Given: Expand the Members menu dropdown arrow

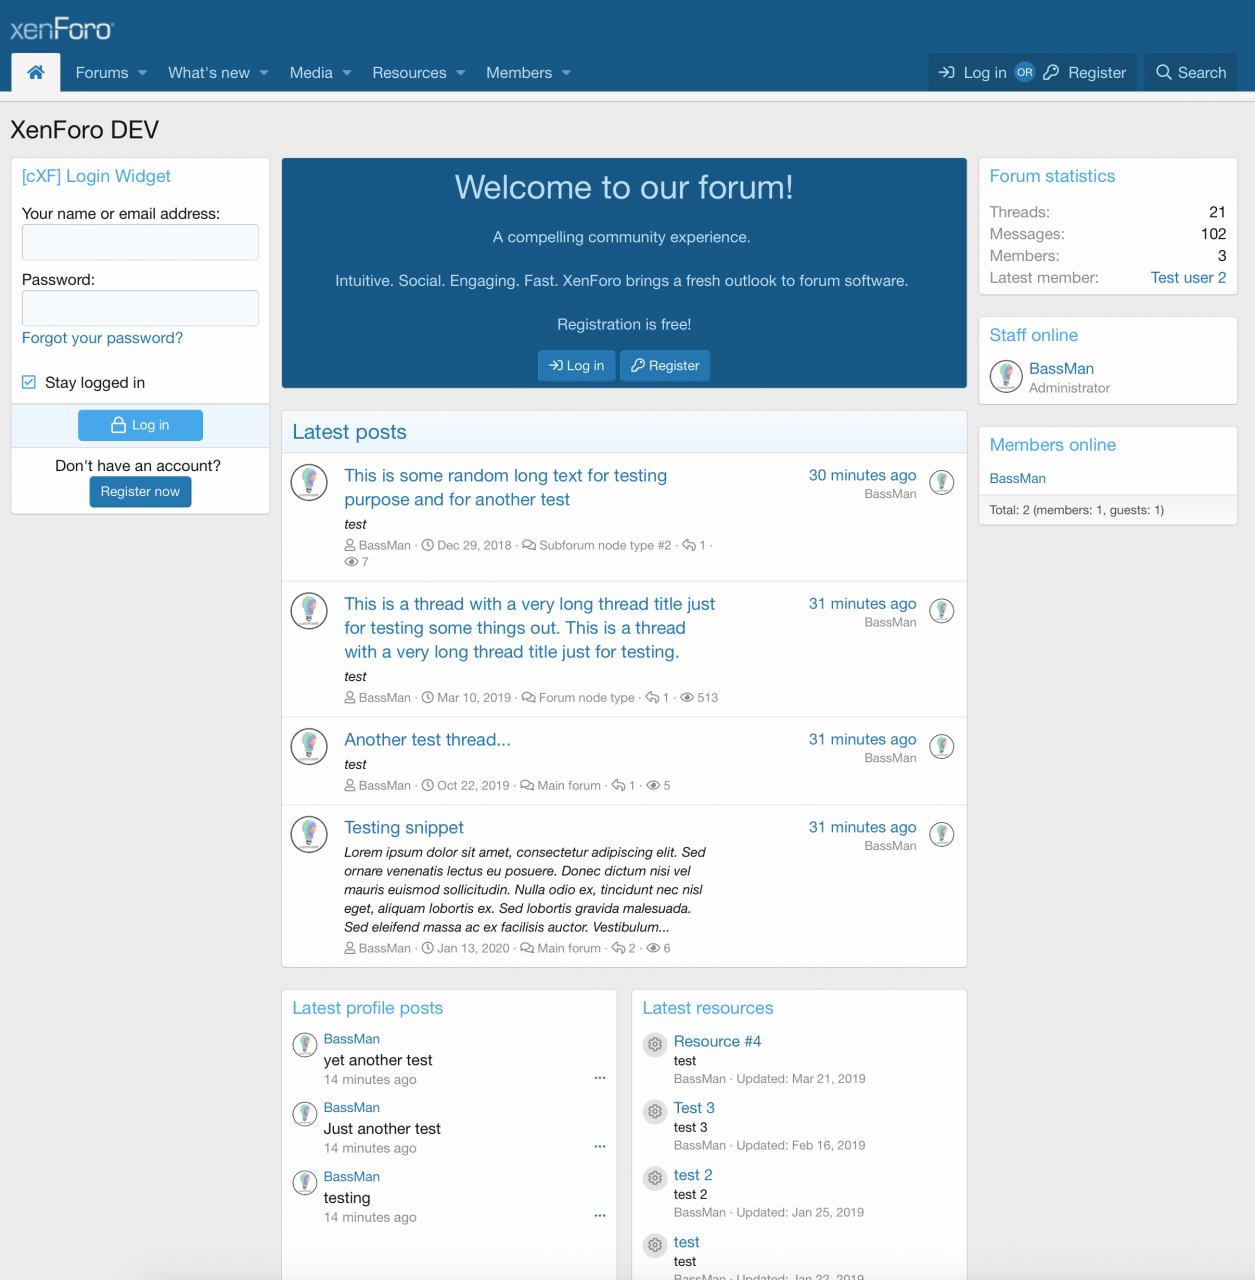Looking at the screenshot, I should pyautogui.click(x=566, y=73).
